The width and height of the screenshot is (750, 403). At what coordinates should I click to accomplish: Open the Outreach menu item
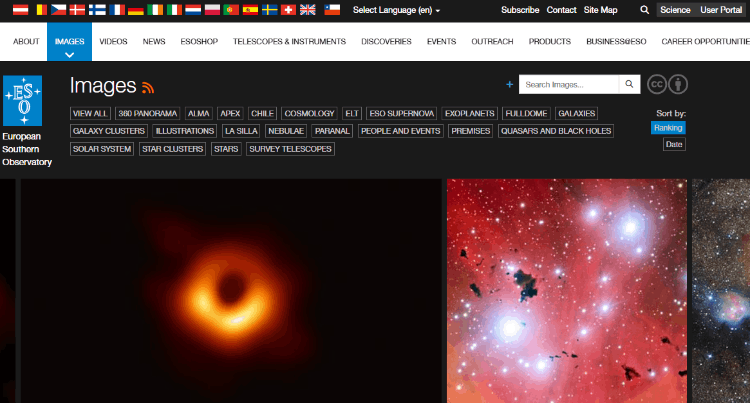pos(492,42)
